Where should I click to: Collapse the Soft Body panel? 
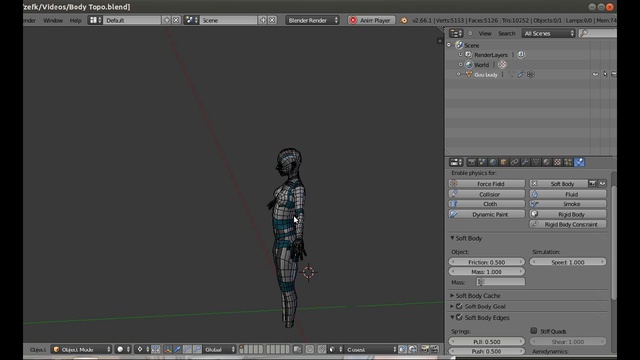click(452, 238)
